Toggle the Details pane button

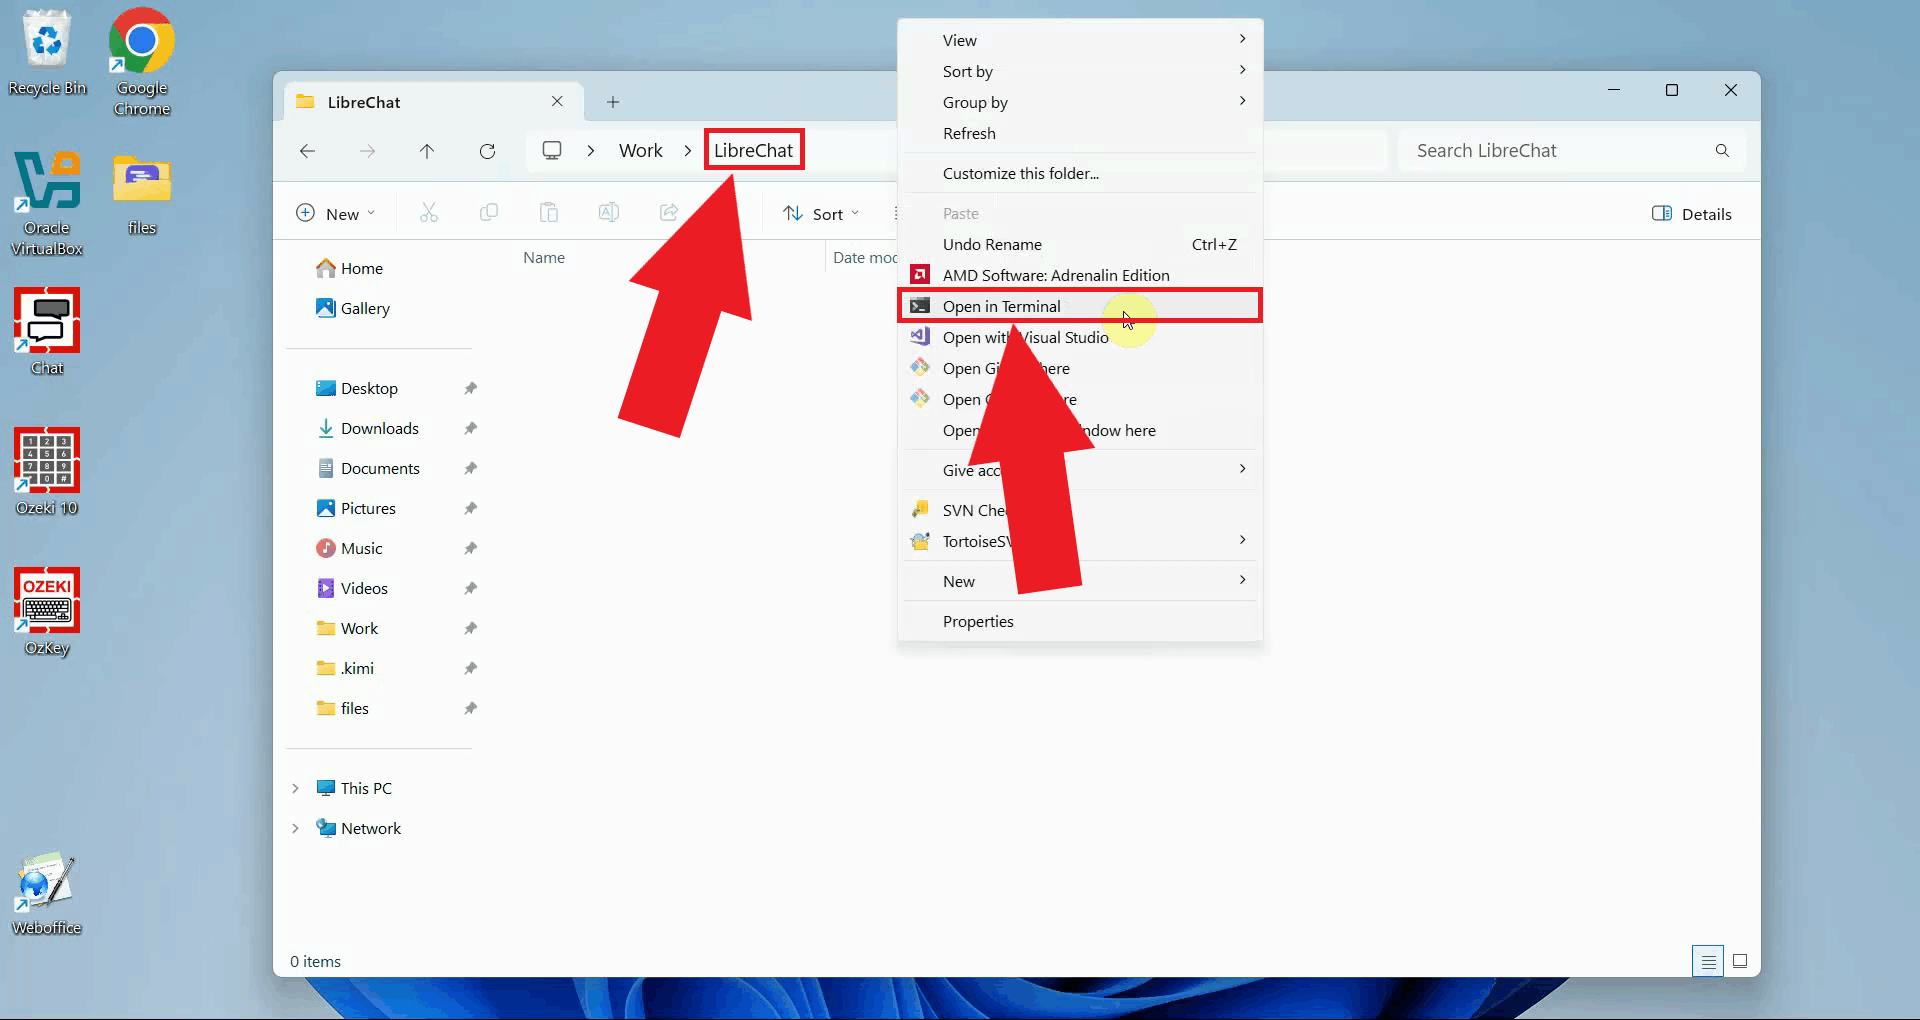1692,214
